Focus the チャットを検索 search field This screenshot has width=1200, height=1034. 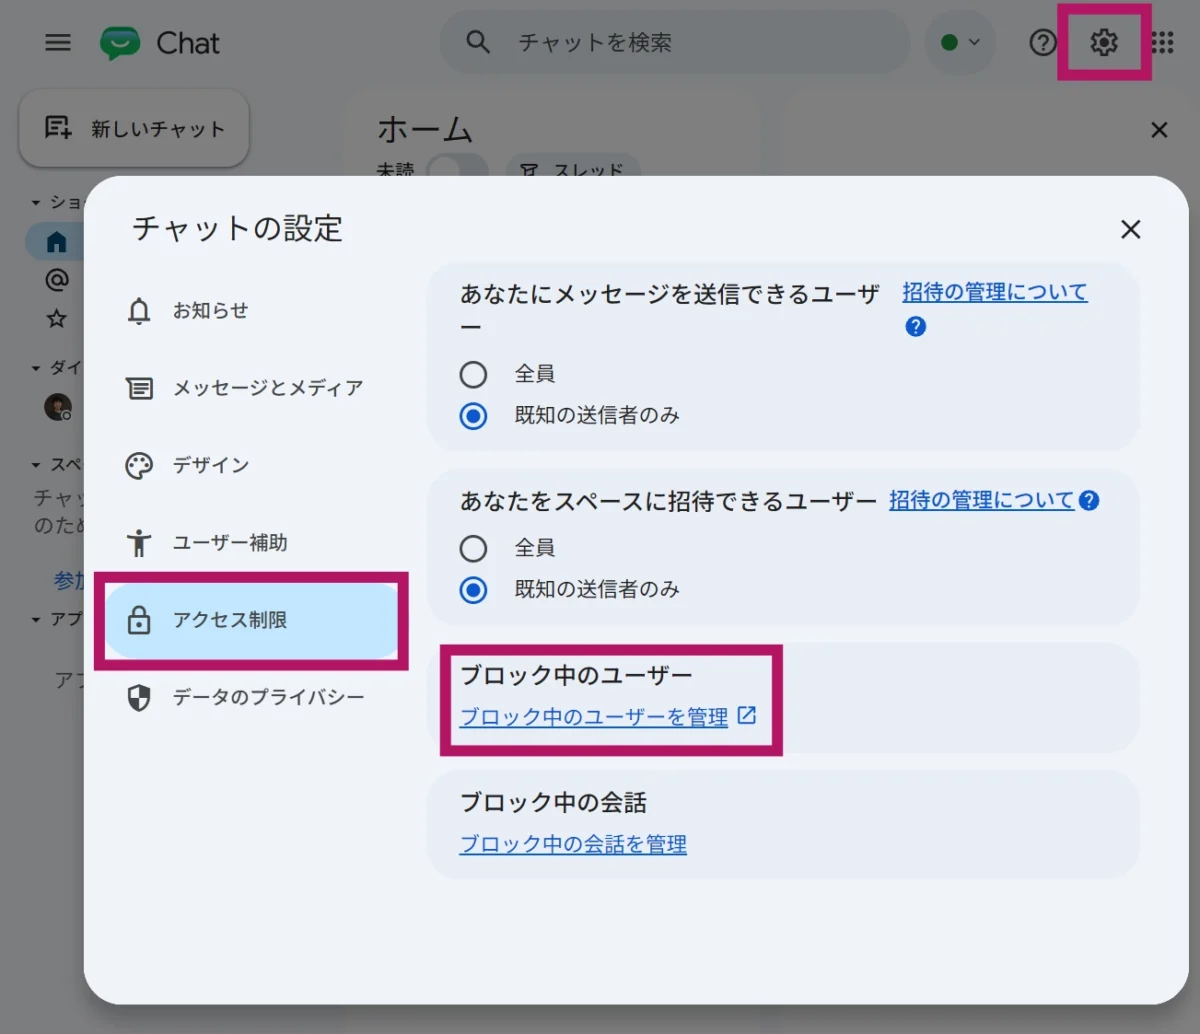[x=675, y=42]
